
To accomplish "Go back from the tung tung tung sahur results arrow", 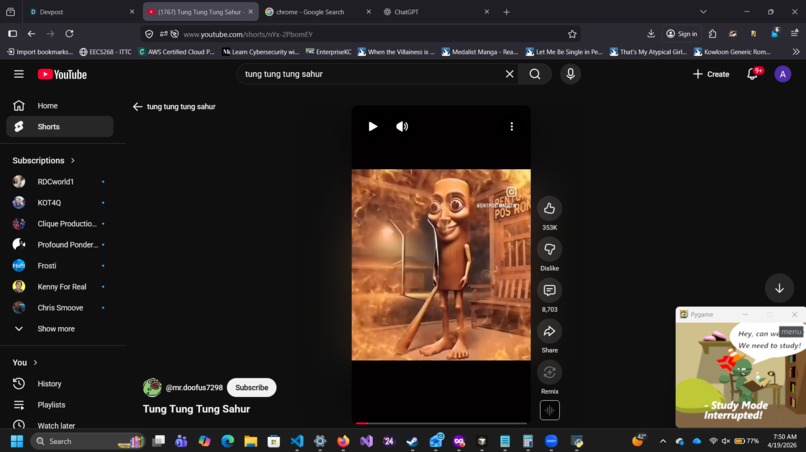I will (x=137, y=106).
